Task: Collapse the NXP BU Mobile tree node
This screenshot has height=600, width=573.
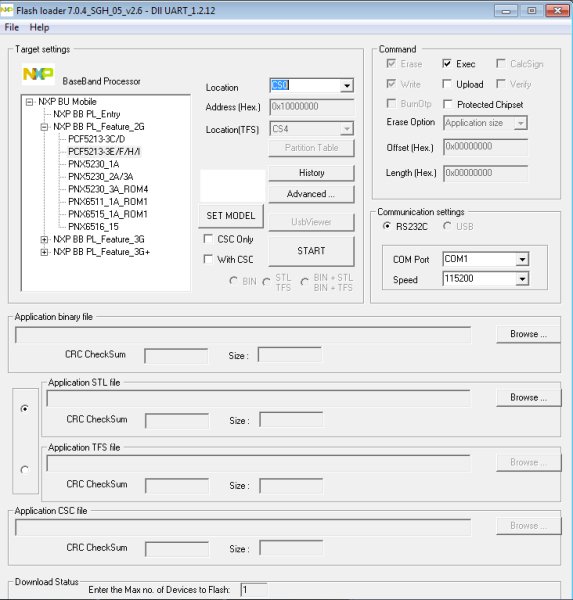Action: tap(29, 102)
